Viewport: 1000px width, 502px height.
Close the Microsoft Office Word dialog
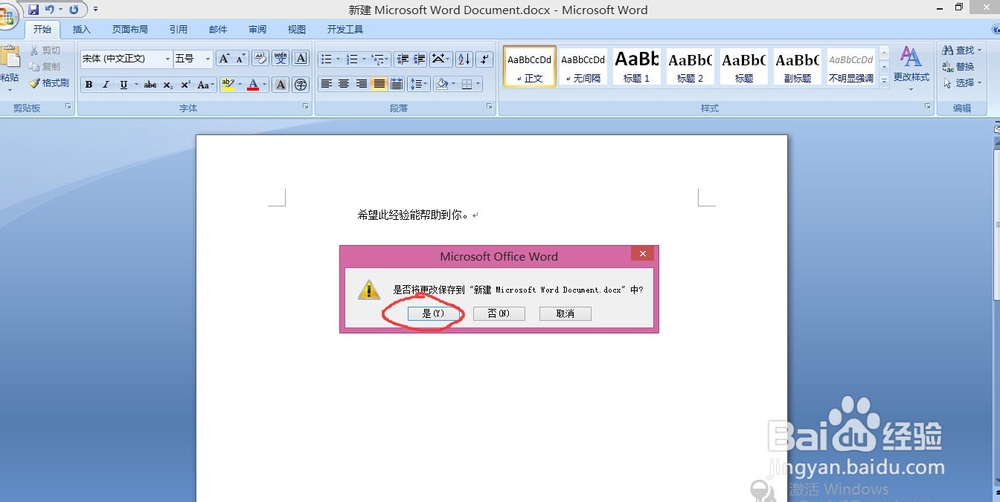(642, 253)
